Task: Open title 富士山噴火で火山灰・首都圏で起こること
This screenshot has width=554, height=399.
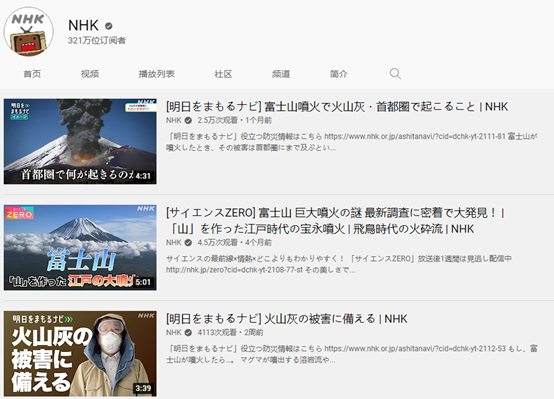Action: pos(337,106)
